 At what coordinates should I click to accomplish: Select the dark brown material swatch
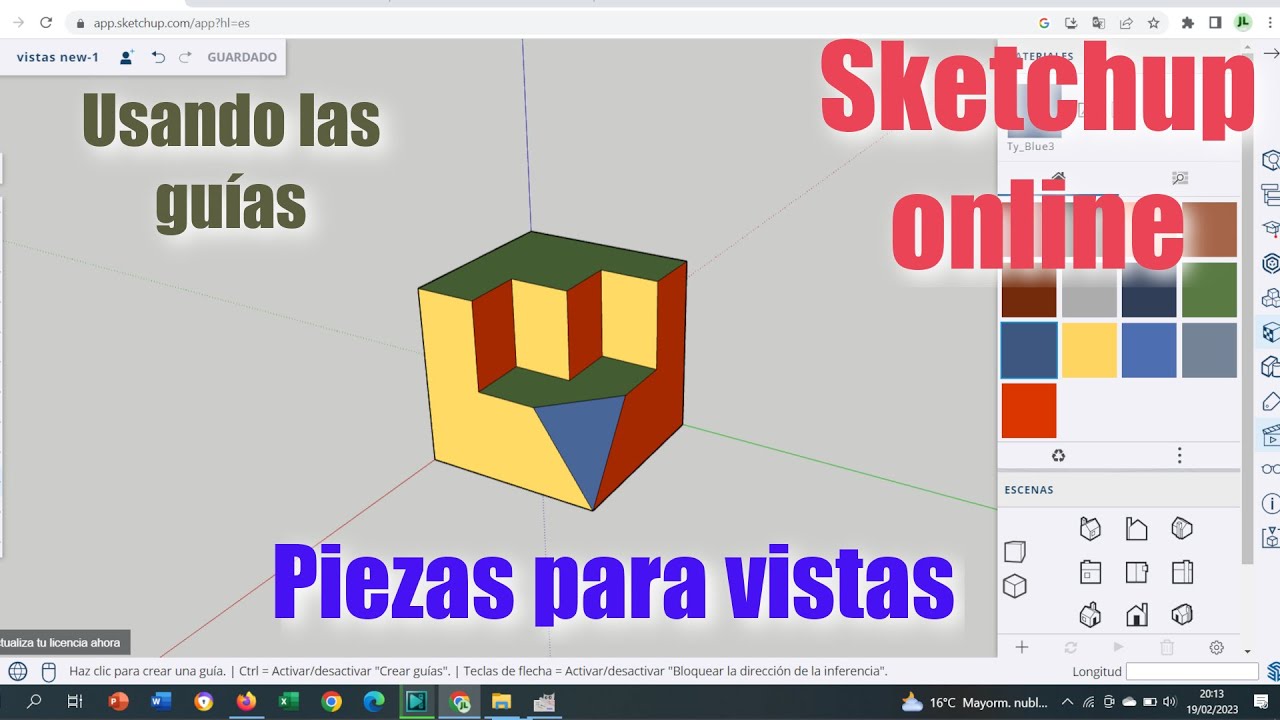tap(1029, 290)
